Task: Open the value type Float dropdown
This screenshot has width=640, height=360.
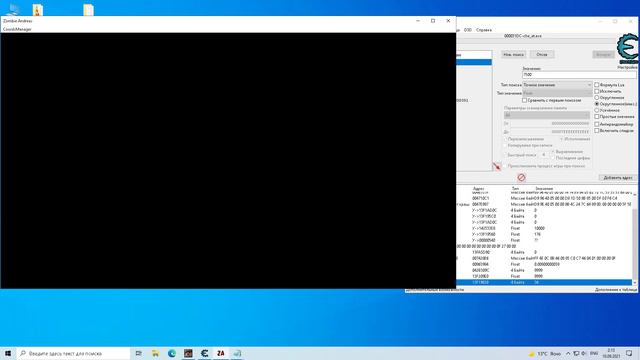Action: (557, 93)
